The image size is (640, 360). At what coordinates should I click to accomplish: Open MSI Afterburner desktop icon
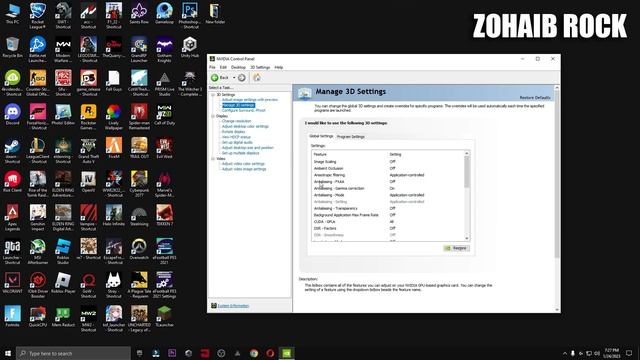pos(38,251)
